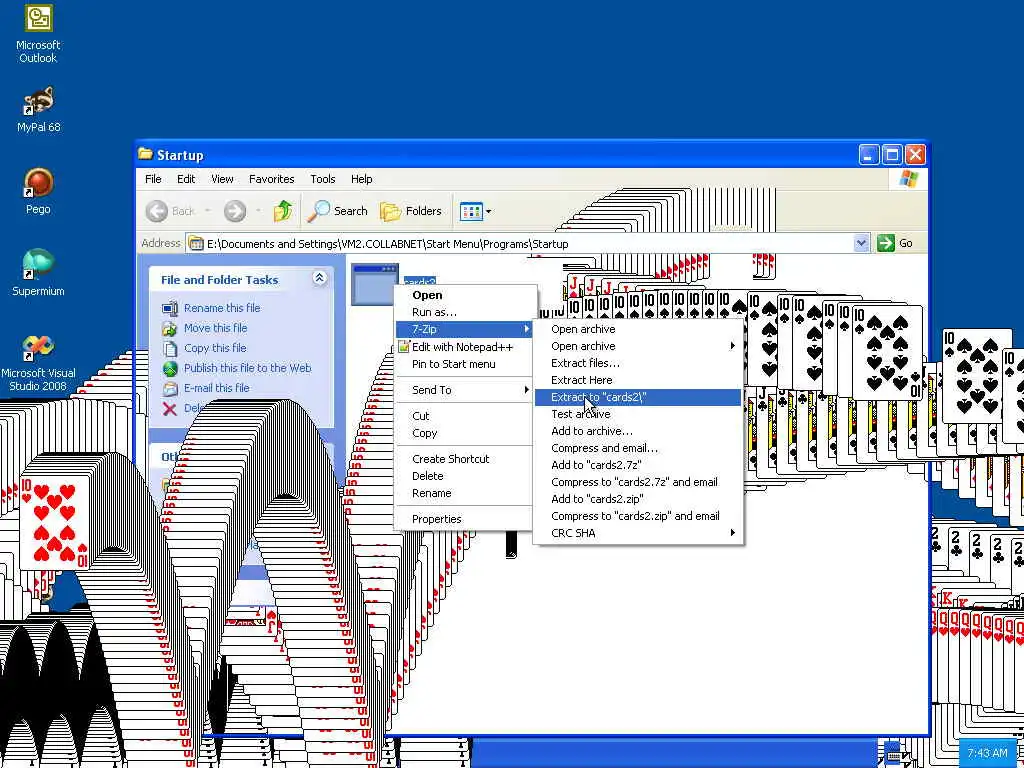1024x768 pixels.
Task: Choose Delete in context menu
Action: 464,476
